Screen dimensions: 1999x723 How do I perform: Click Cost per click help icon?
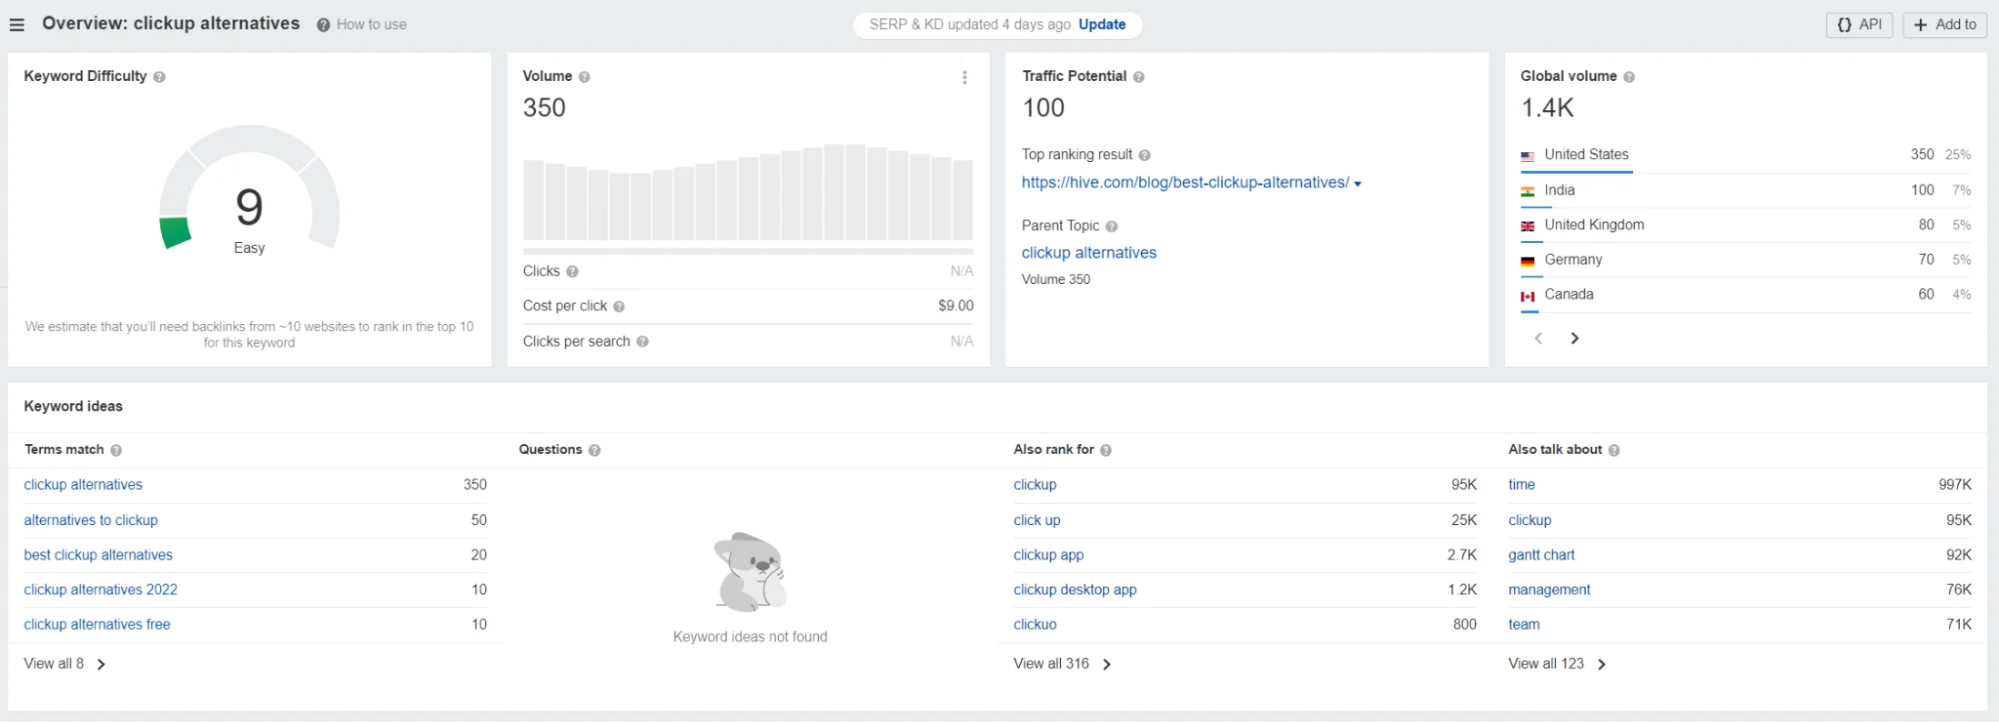click(619, 307)
